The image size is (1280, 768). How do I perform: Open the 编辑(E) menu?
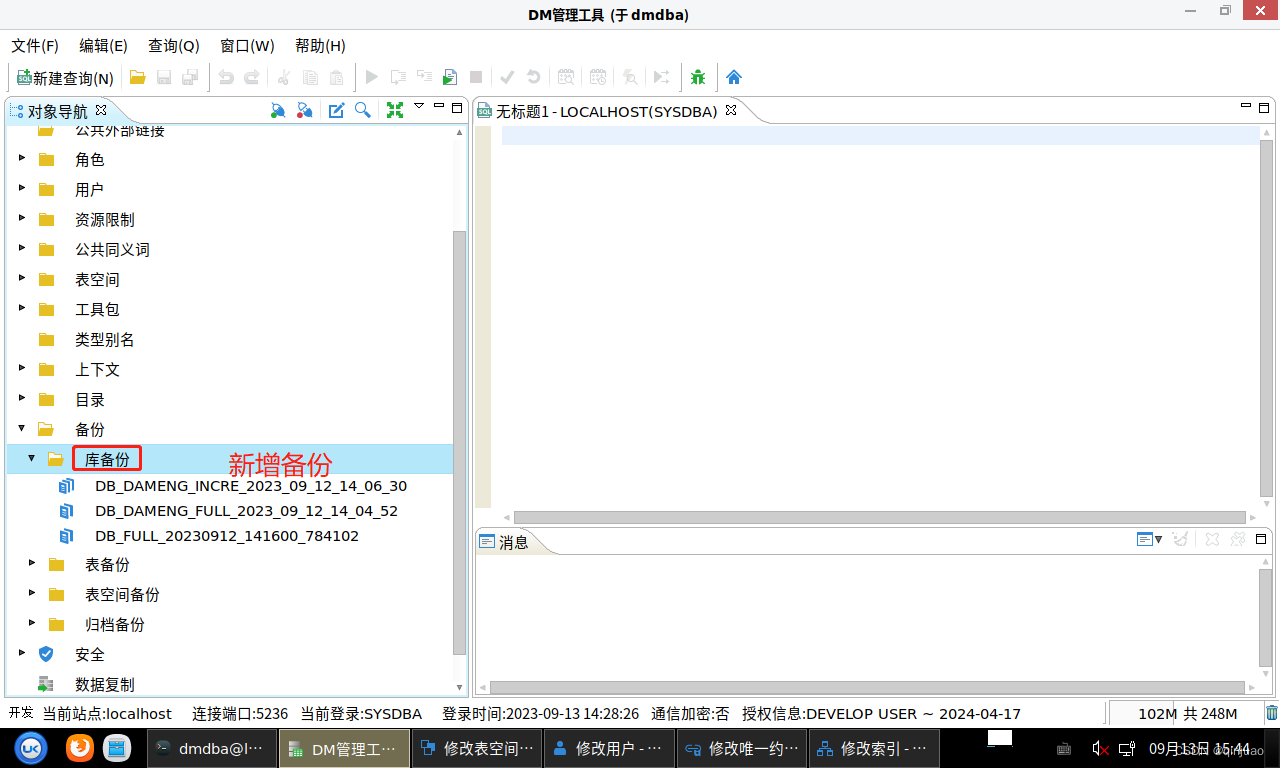(x=103, y=46)
